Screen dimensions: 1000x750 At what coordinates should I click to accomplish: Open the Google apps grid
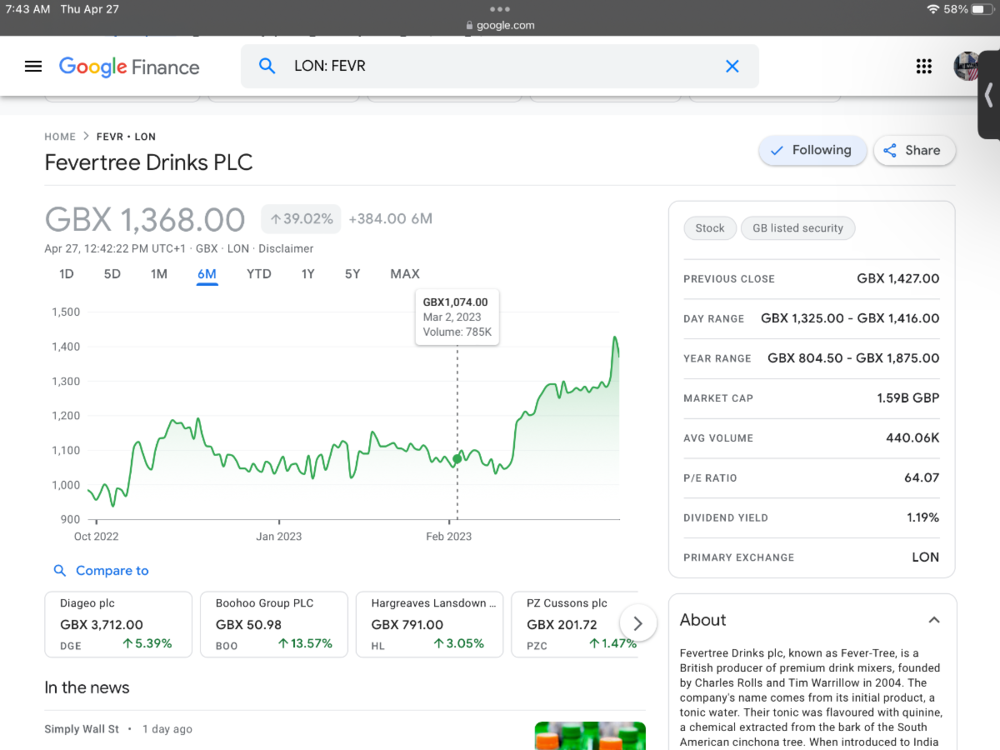point(923,66)
